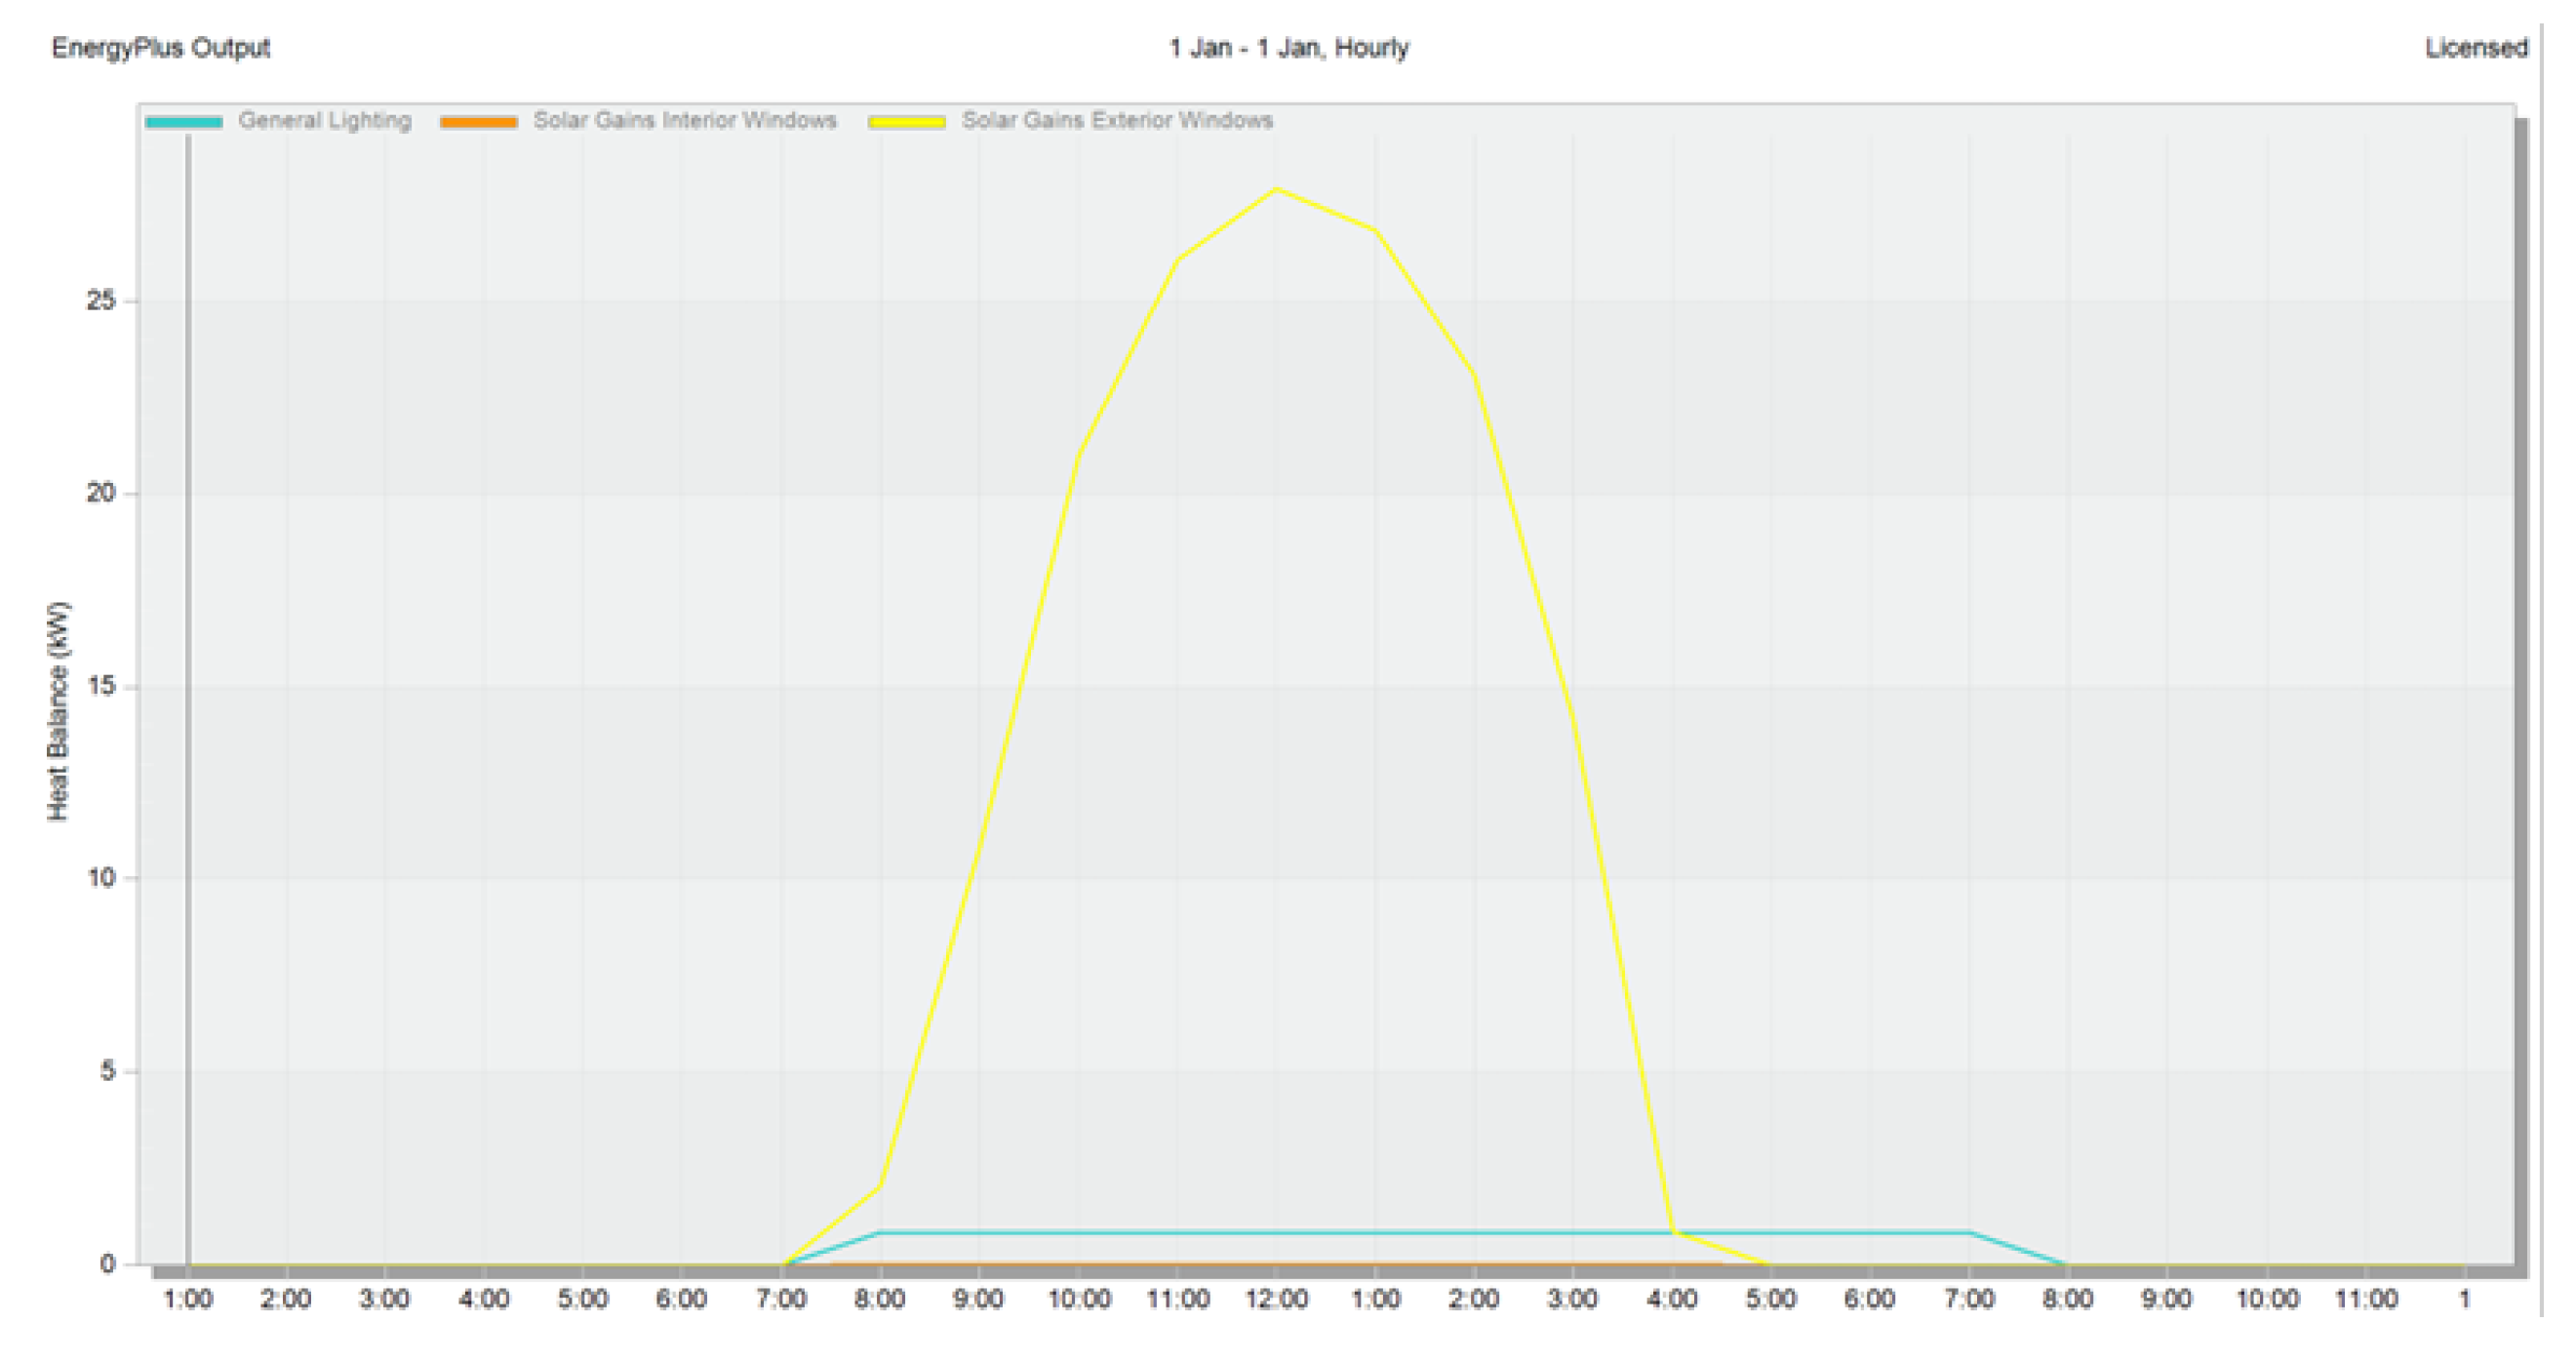Click the 8:00 evening x-axis label
This screenshot has width=2576, height=1363.
(x=2067, y=1299)
